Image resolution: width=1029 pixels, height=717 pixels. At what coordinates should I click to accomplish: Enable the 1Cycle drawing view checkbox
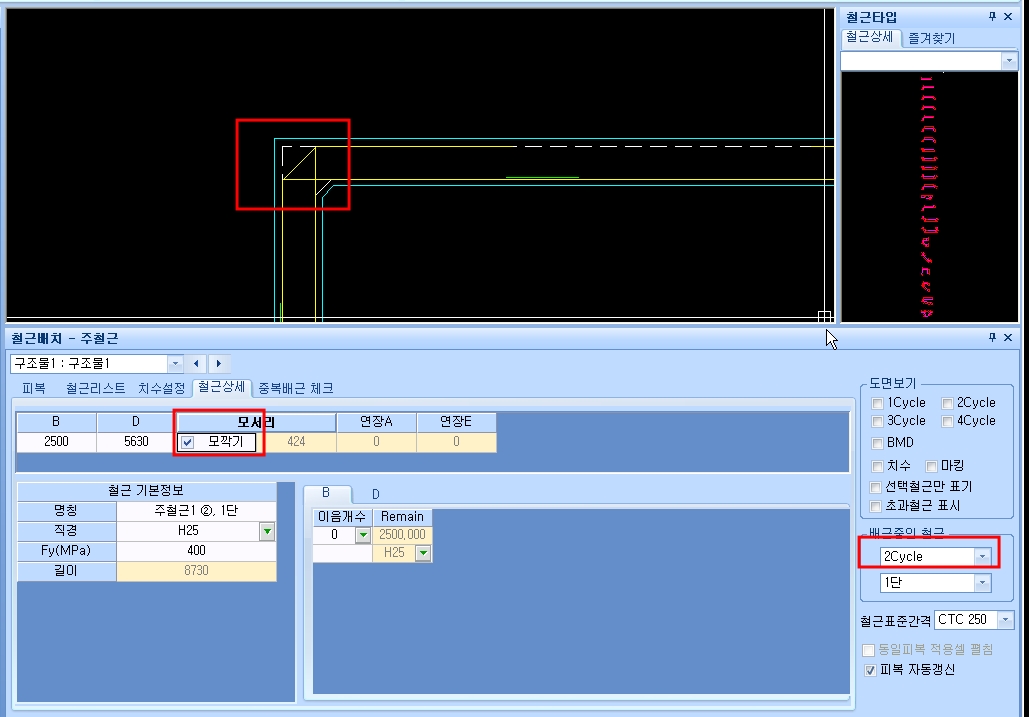click(877, 403)
